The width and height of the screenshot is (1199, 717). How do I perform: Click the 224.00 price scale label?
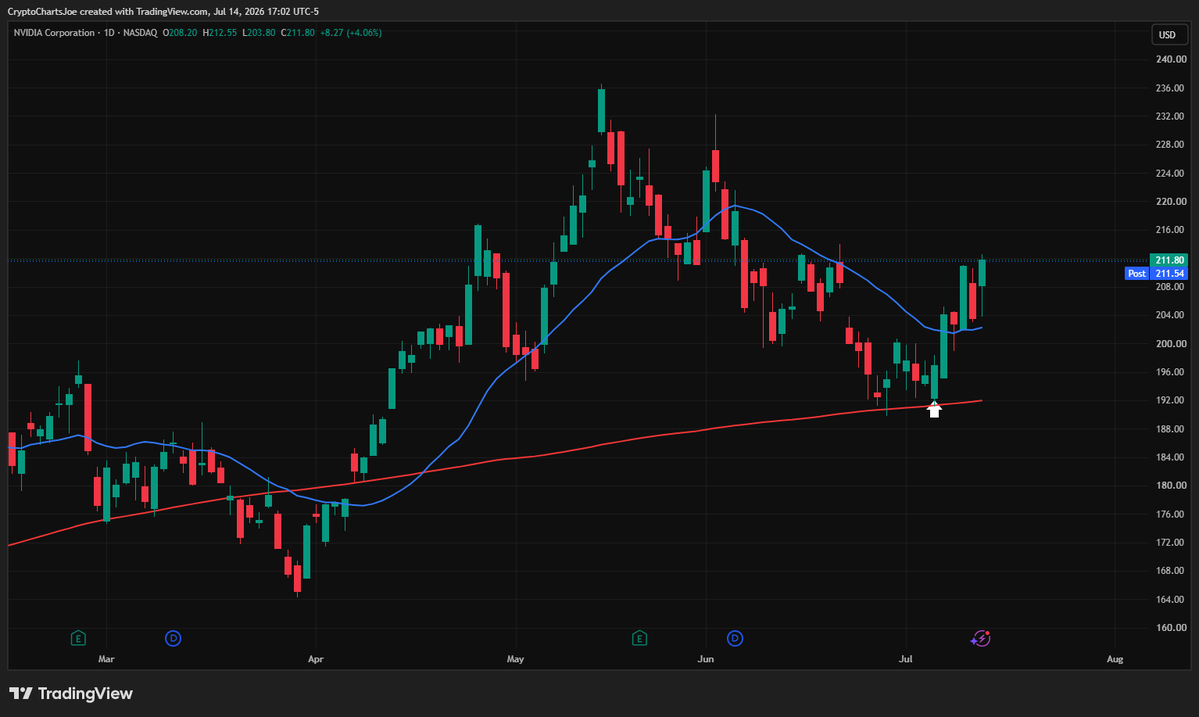(x=1170, y=174)
